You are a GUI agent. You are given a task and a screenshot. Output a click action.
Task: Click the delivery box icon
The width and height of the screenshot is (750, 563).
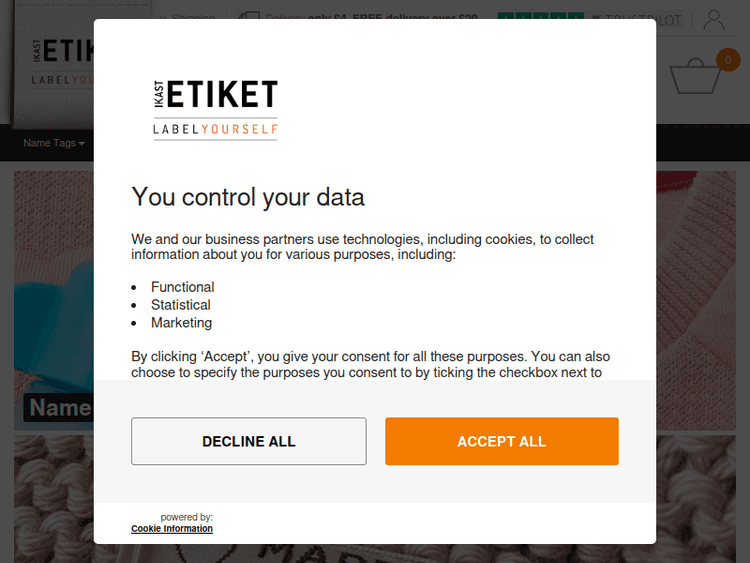[250, 19]
